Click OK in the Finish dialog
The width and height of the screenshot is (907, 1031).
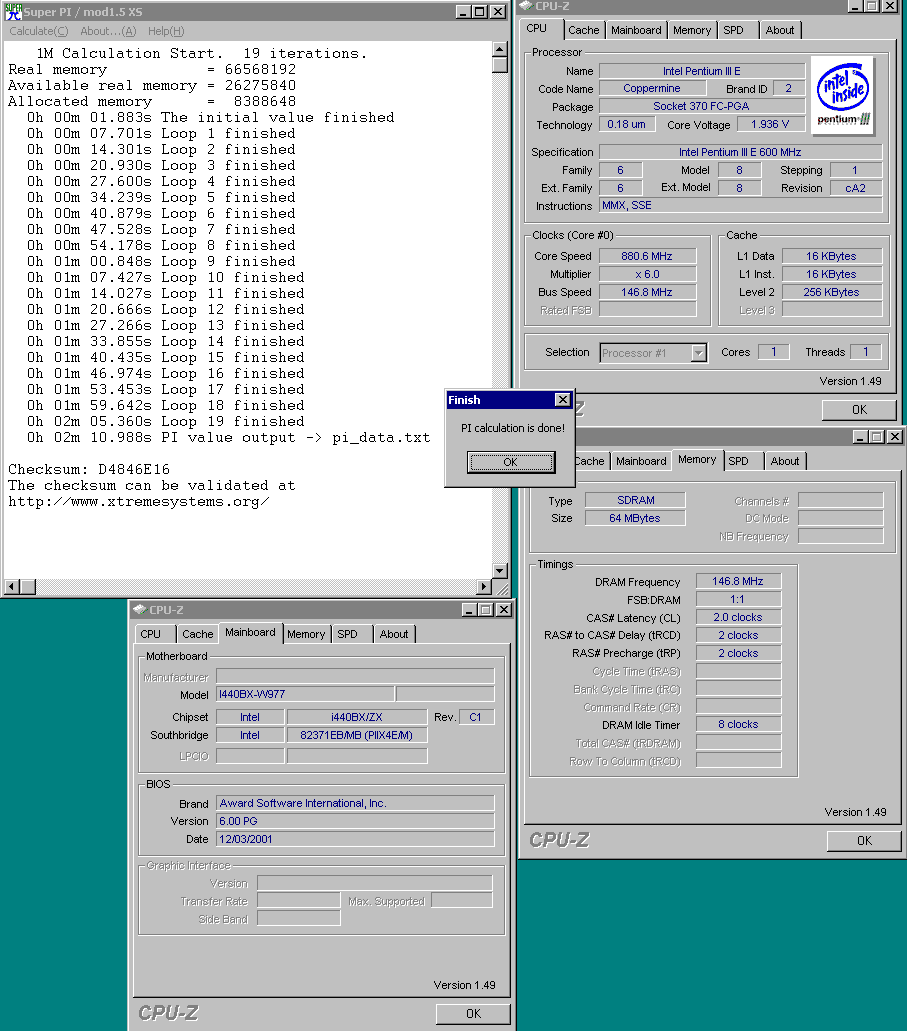click(511, 462)
